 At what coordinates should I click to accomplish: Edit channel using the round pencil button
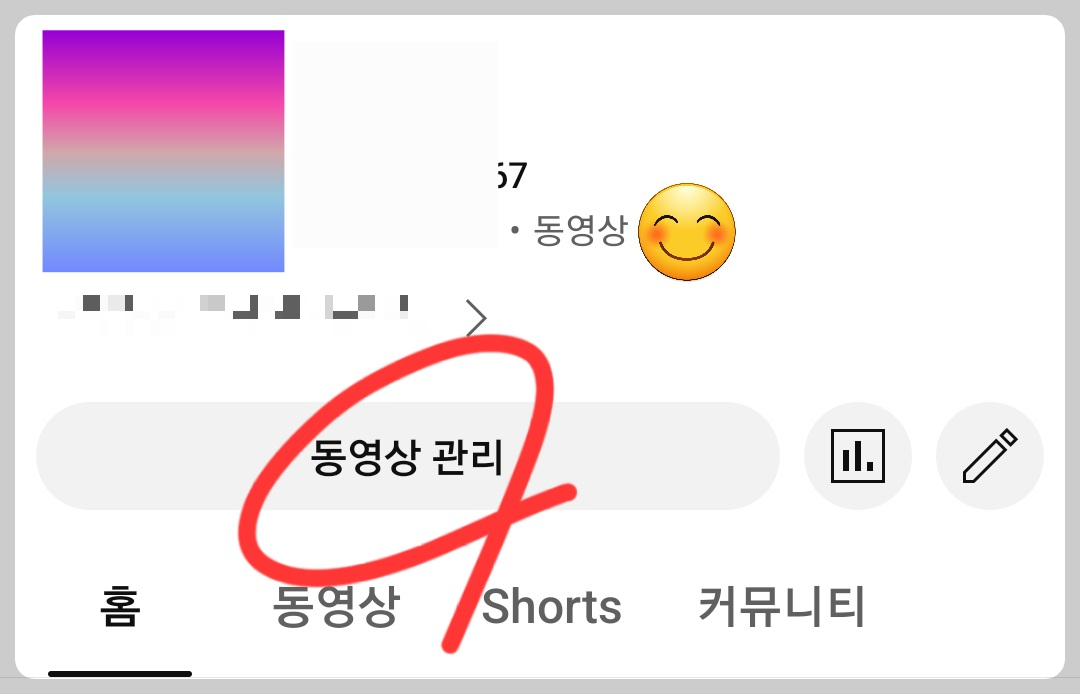[x=990, y=456]
